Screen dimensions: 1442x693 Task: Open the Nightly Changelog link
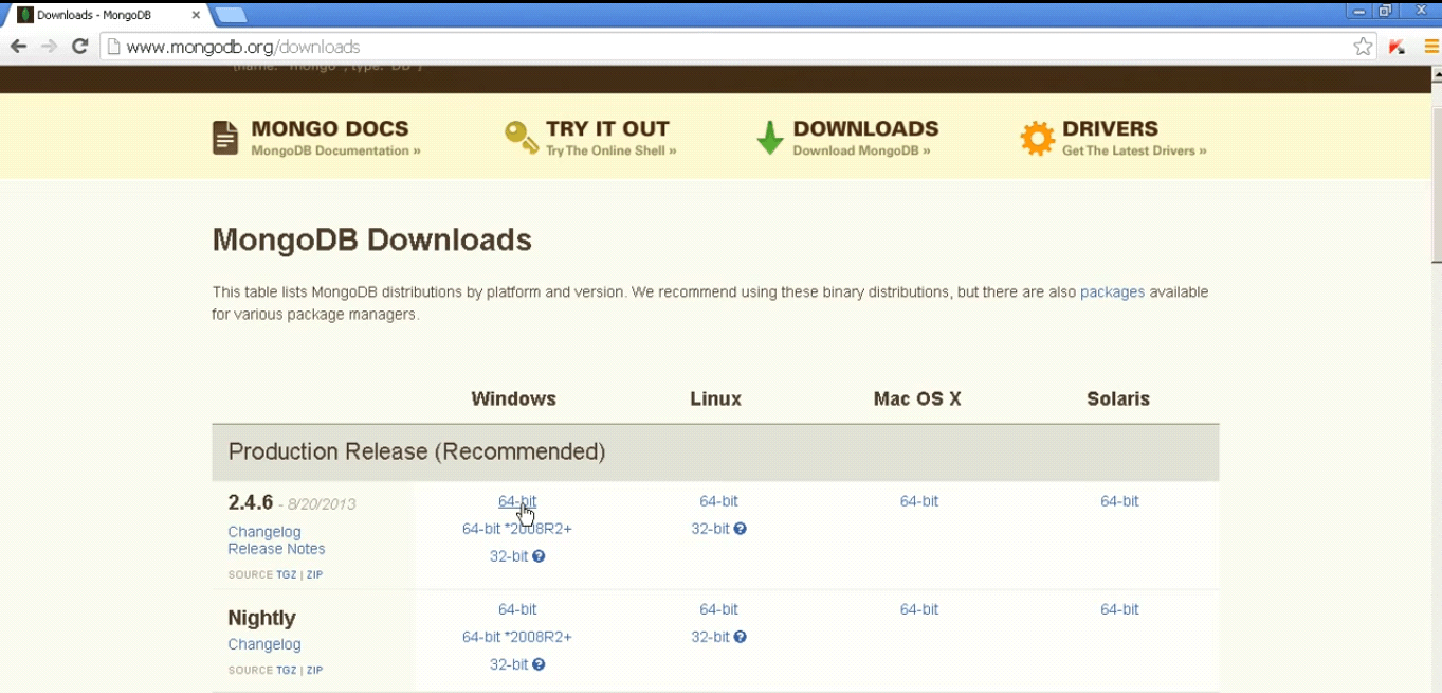(264, 645)
